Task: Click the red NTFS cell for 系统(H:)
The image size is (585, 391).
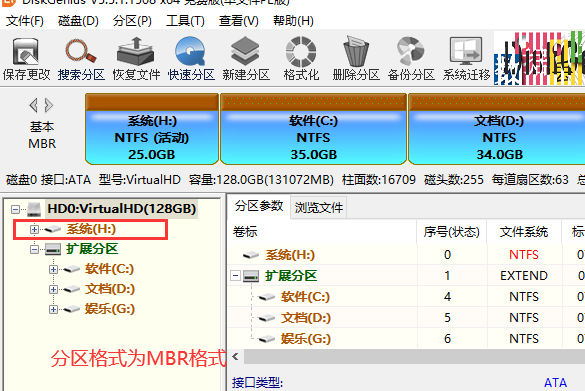Action: [x=524, y=255]
